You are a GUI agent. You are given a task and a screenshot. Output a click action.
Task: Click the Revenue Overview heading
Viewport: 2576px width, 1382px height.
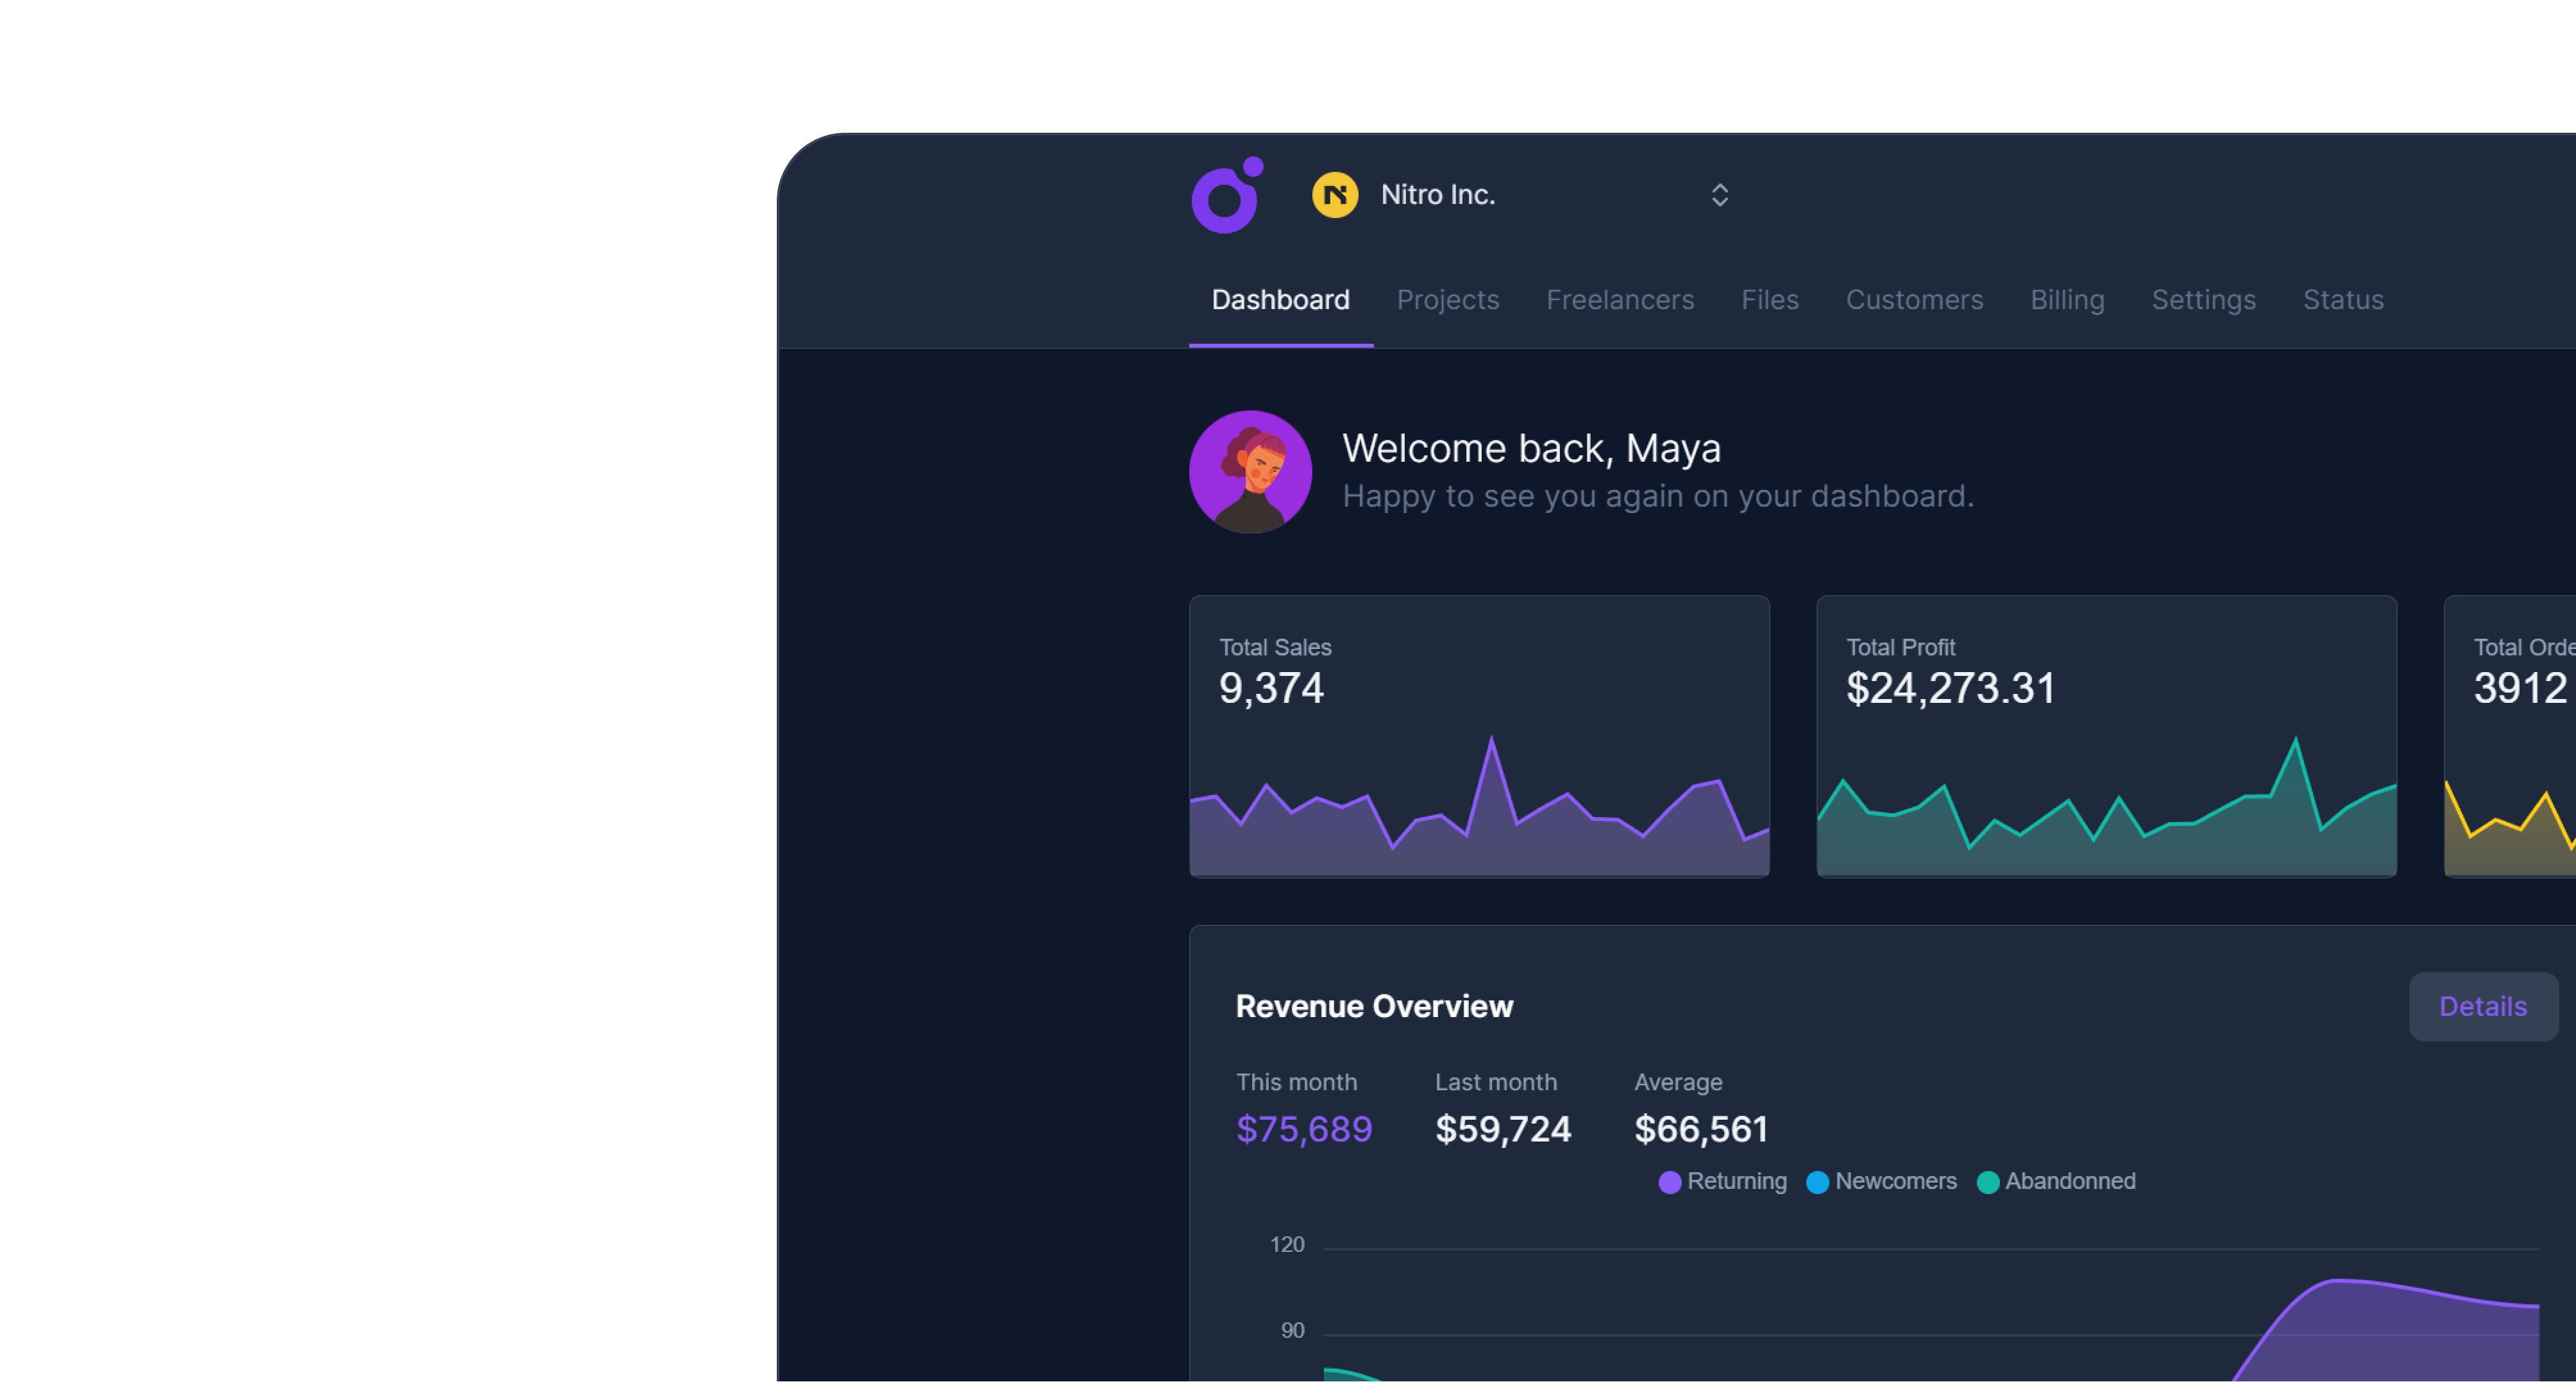pyautogui.click(x=1374, y=1006)
